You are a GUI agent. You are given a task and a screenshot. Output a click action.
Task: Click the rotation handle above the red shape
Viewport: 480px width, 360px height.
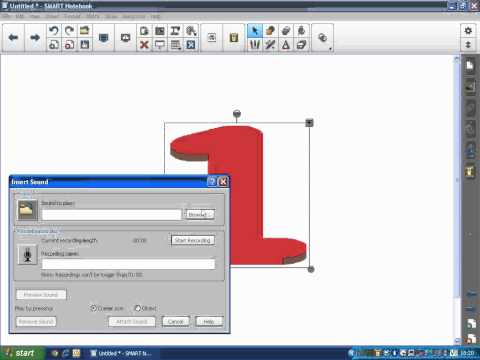237,114
